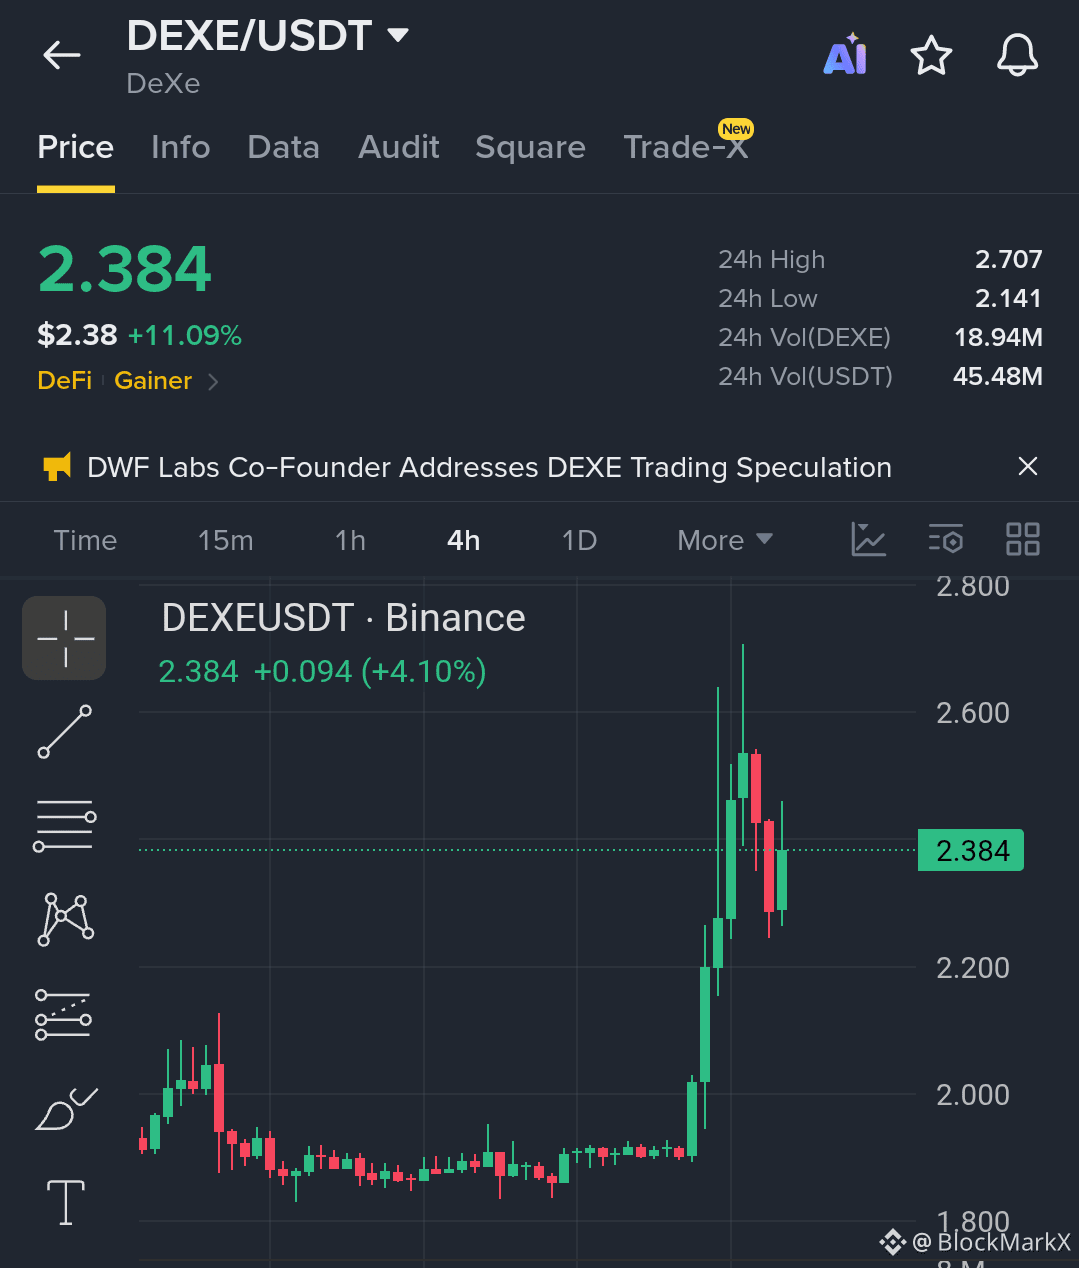Screen dimensions: 1079x1268
Task: Select the projection lines measurement tool
Action: [64, 1013]
